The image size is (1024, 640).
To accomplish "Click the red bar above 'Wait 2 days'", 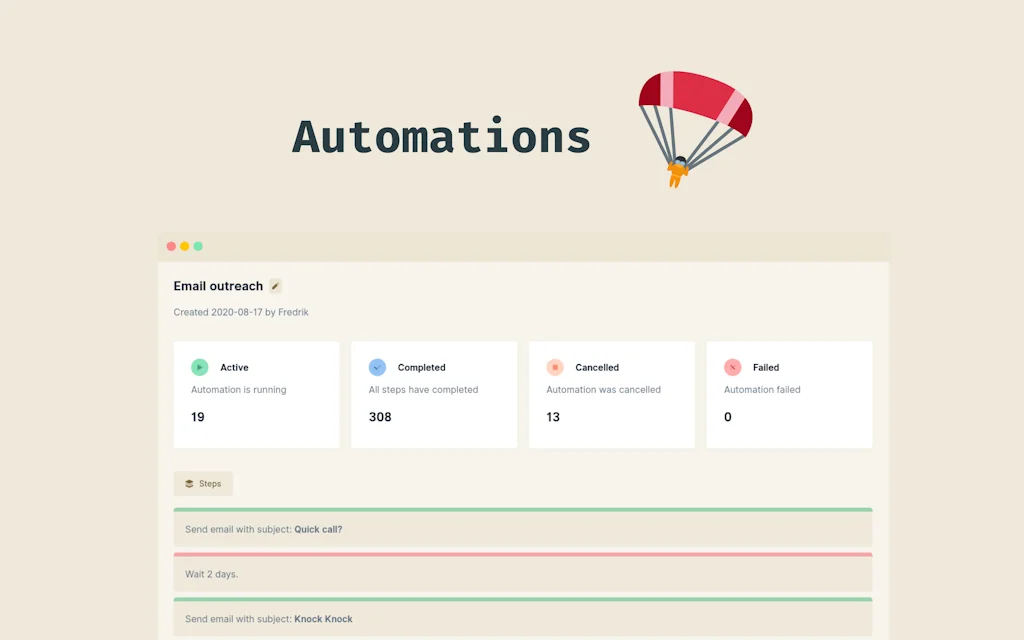I will click(522, 554).
